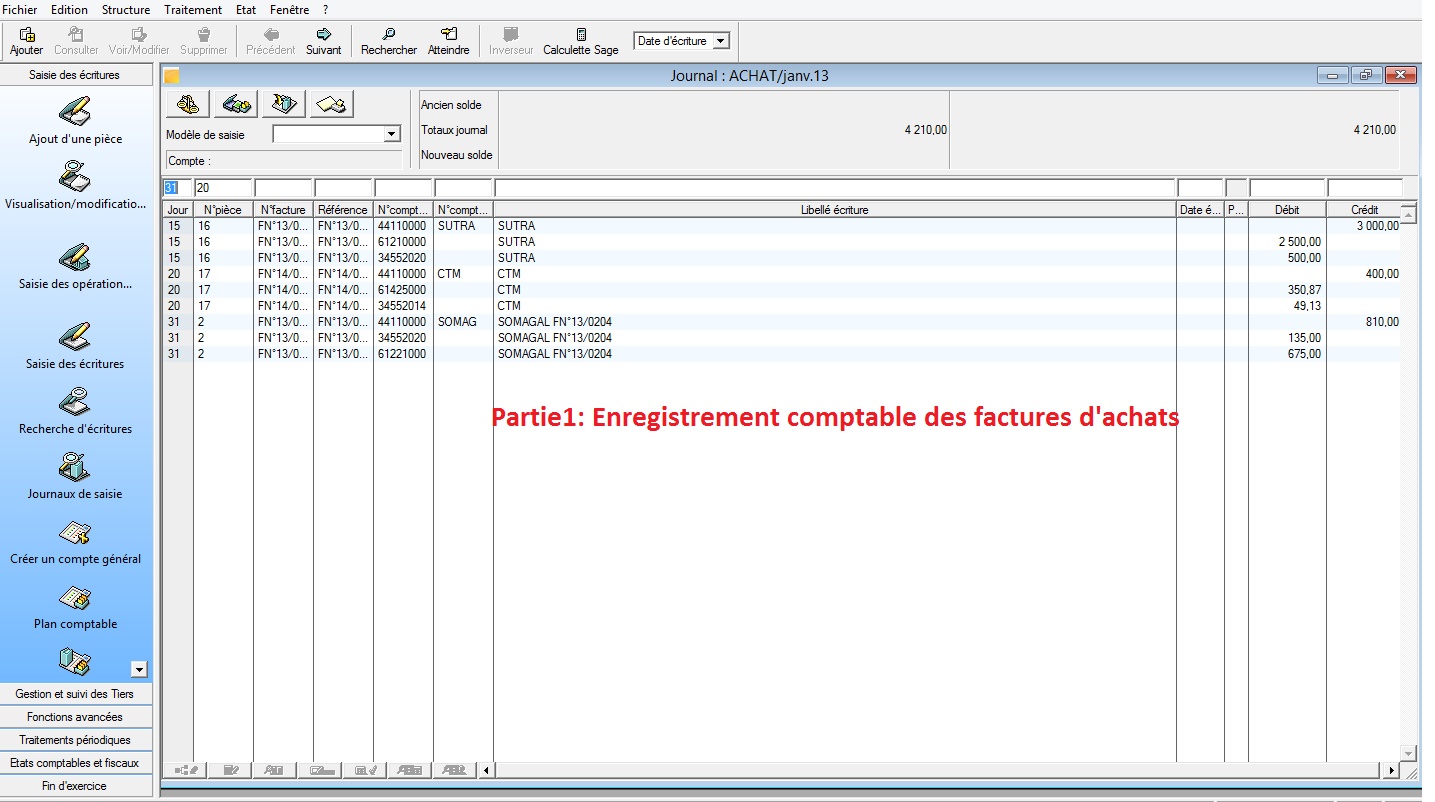Image resolution: width=1435 pixels, height=802 pixels.
Task: Click the balance (équilibrage) icon in the journal window
Action: (186, 103)
